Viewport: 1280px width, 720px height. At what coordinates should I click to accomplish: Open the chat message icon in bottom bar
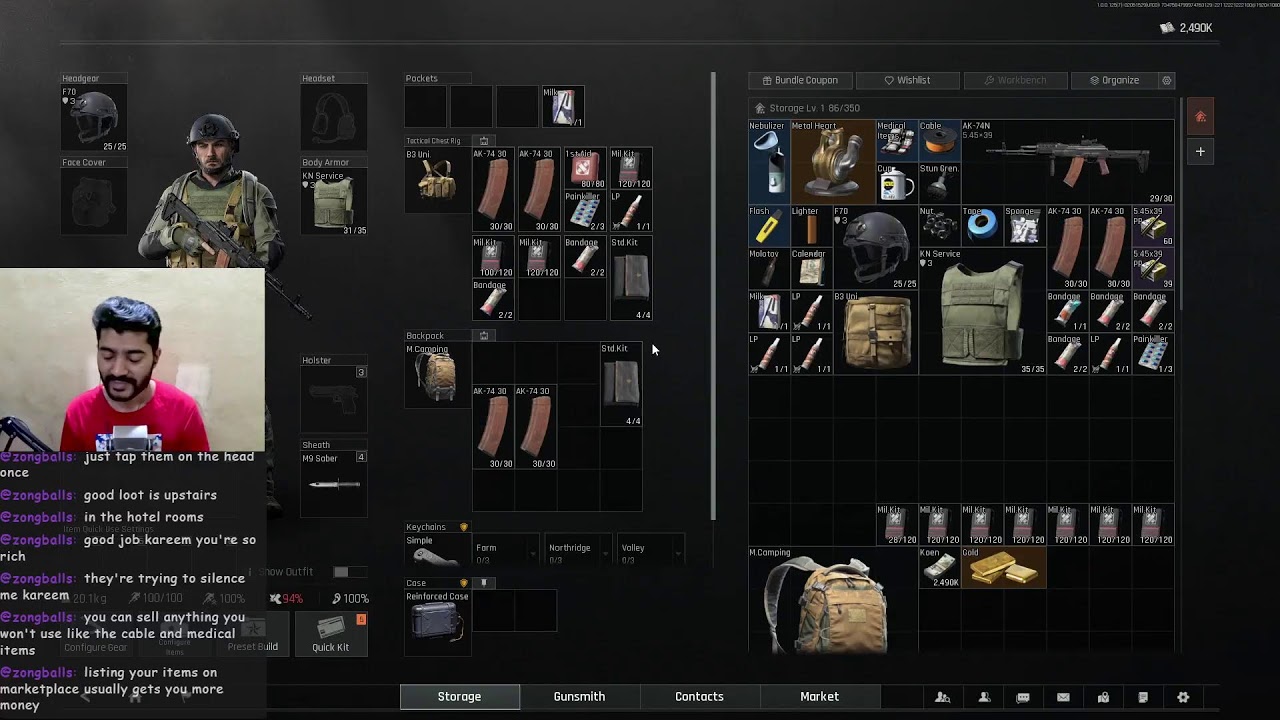(x=1023, y=697)
